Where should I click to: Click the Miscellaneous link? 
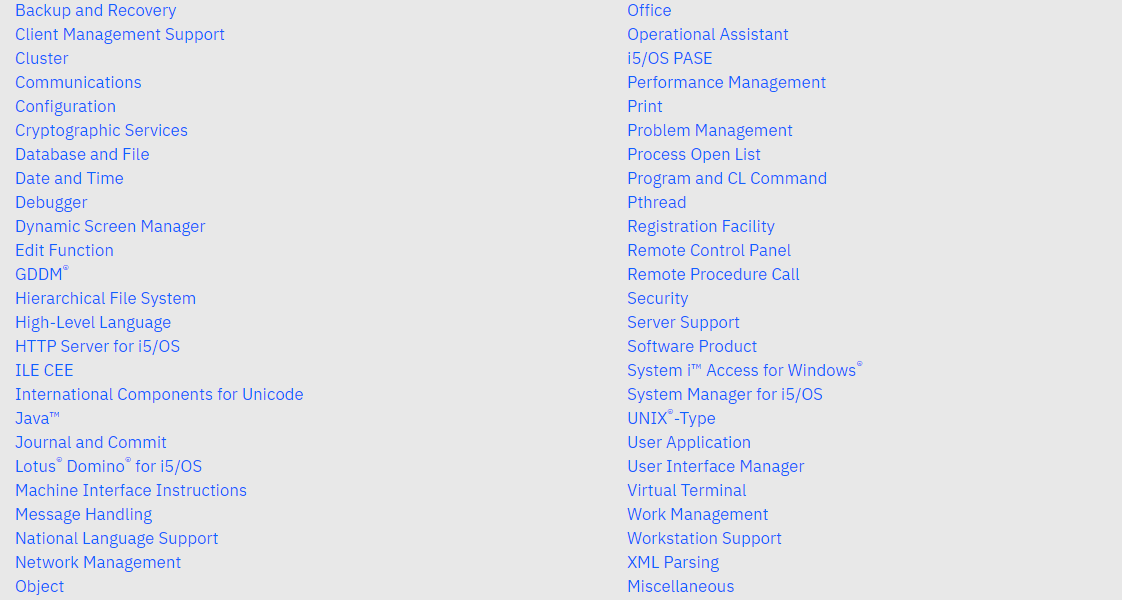680,587
